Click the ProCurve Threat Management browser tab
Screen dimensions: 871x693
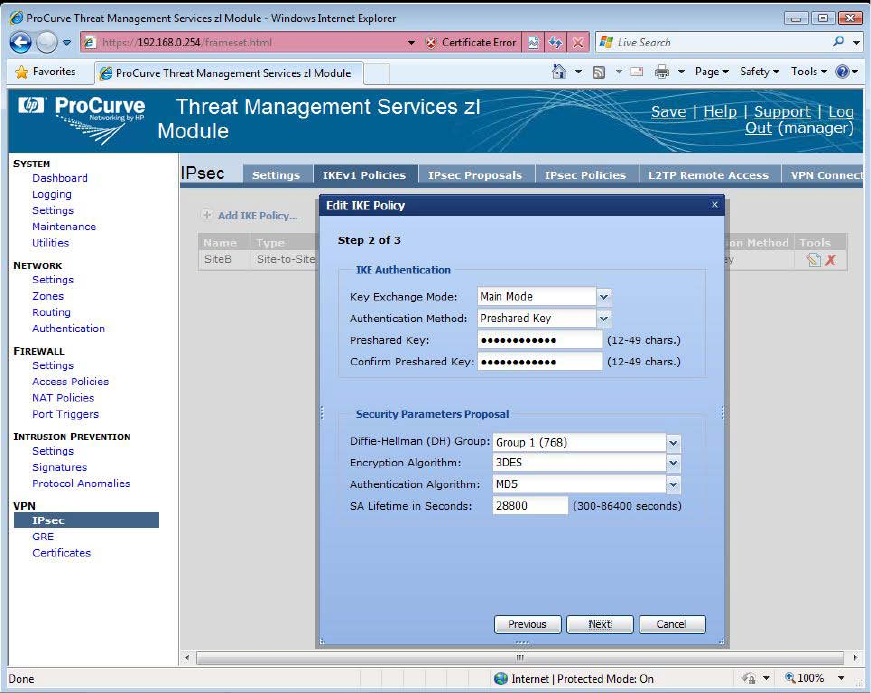[x=229, y=73]
